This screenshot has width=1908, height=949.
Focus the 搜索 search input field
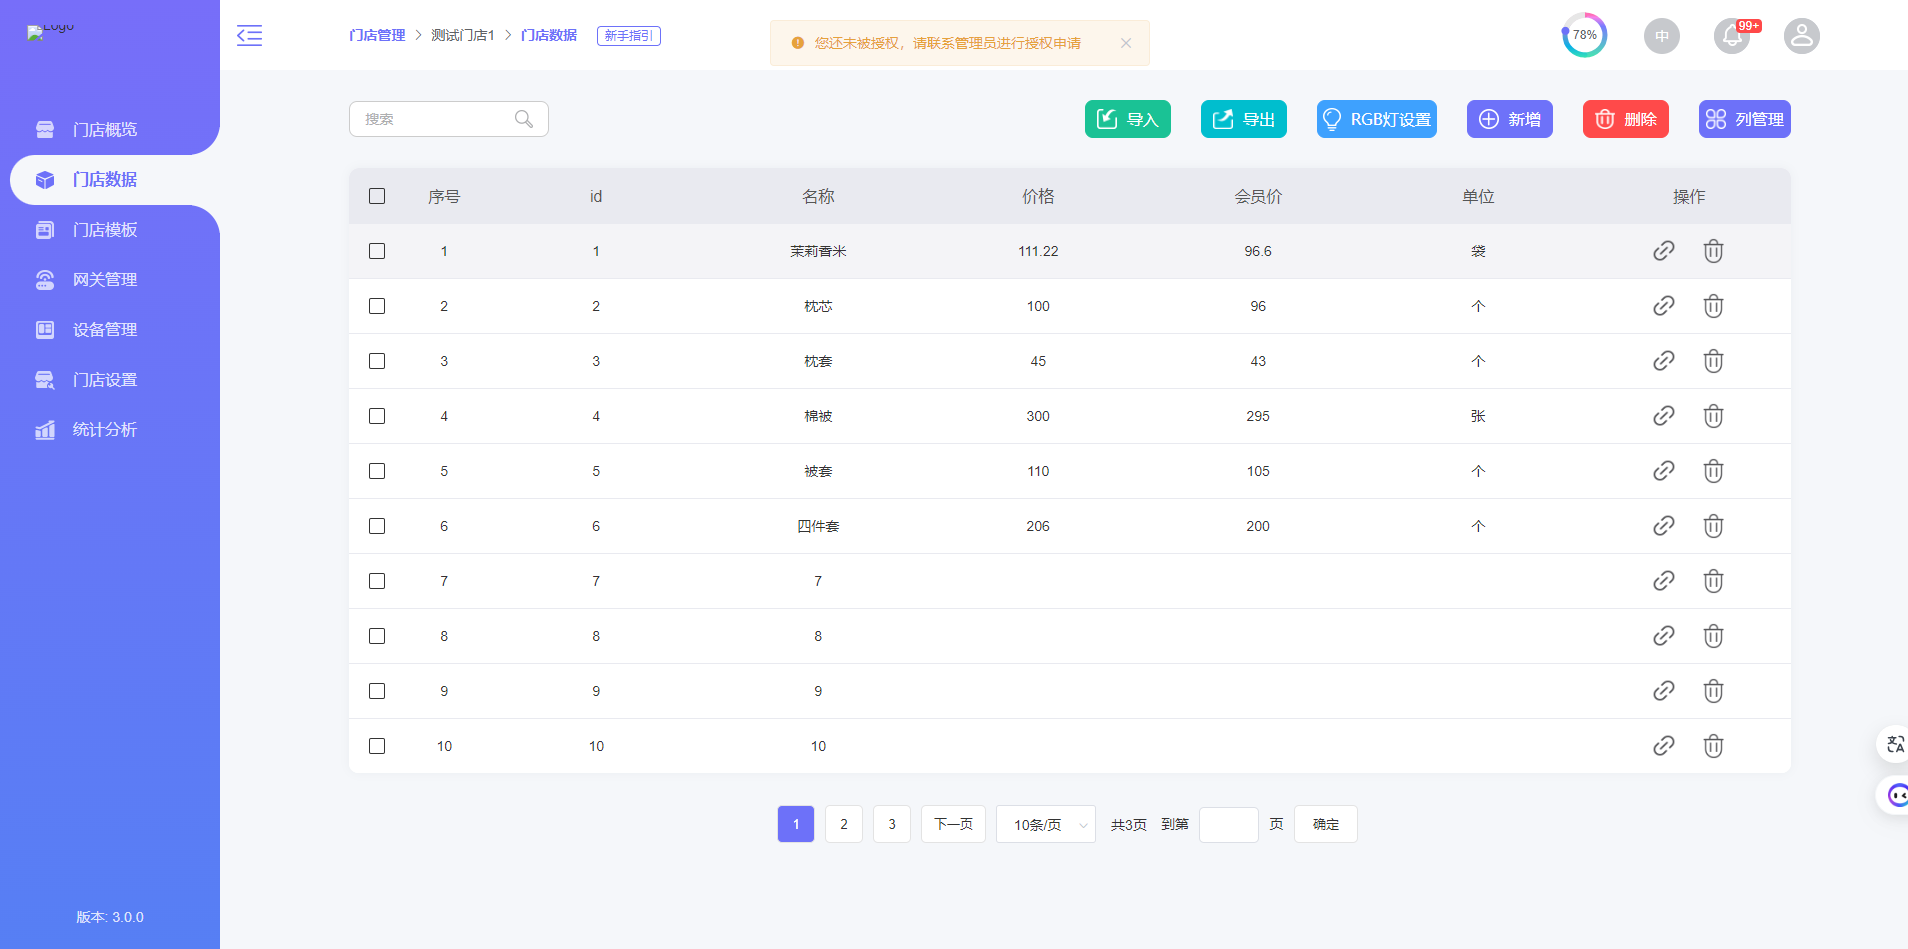449,119
